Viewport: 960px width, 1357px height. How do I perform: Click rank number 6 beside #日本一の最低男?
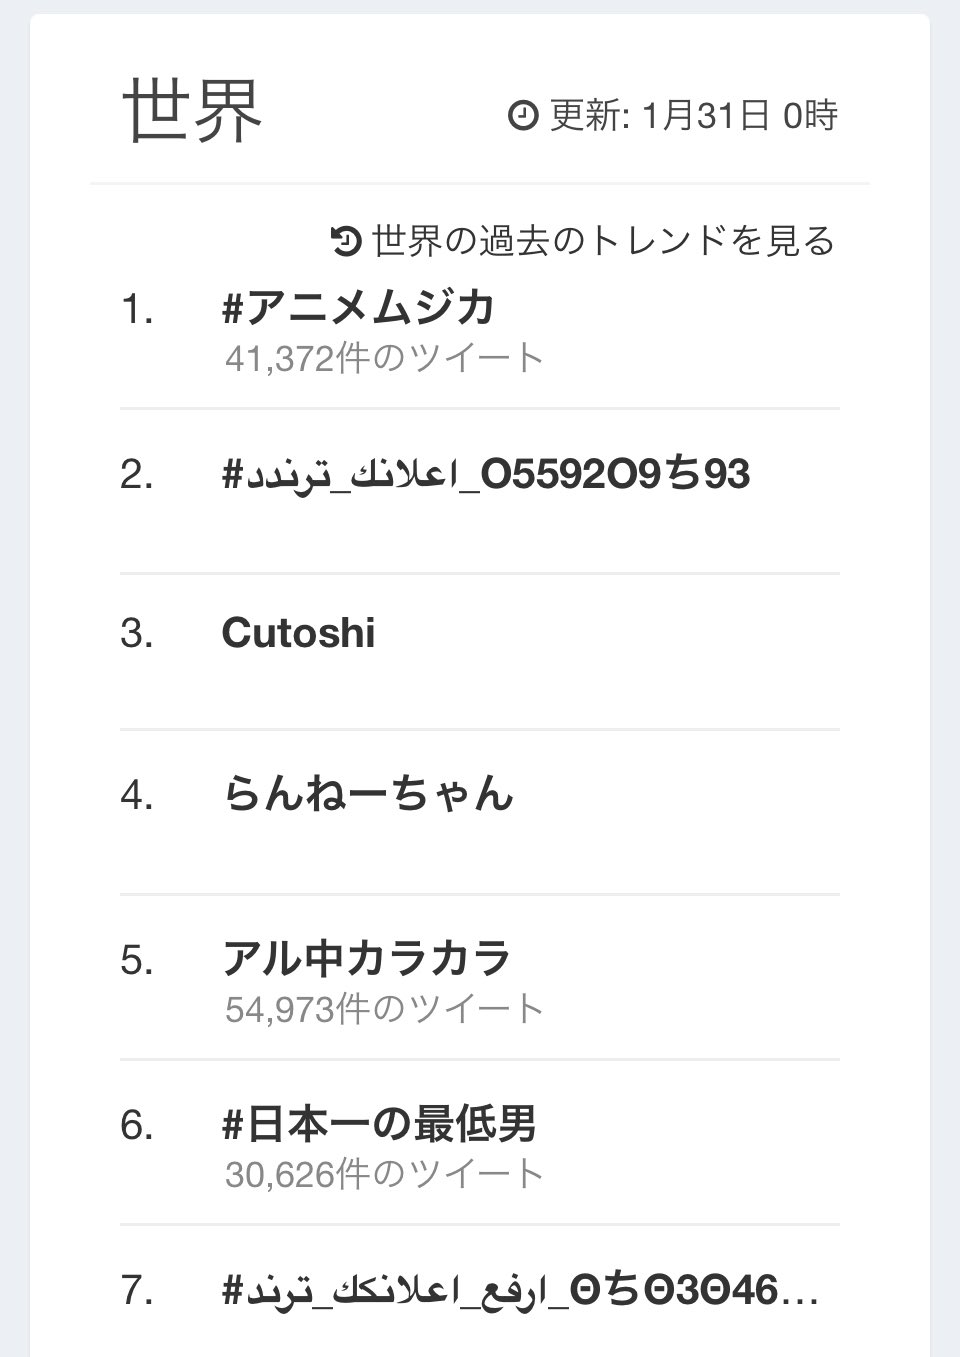[x=137, y=1125]
